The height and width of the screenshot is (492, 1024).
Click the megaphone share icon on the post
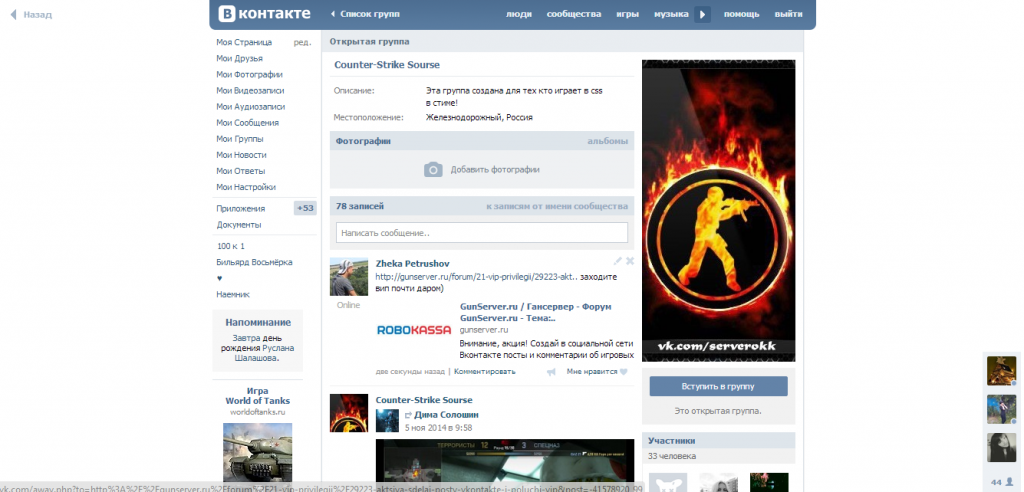[551, 372]
